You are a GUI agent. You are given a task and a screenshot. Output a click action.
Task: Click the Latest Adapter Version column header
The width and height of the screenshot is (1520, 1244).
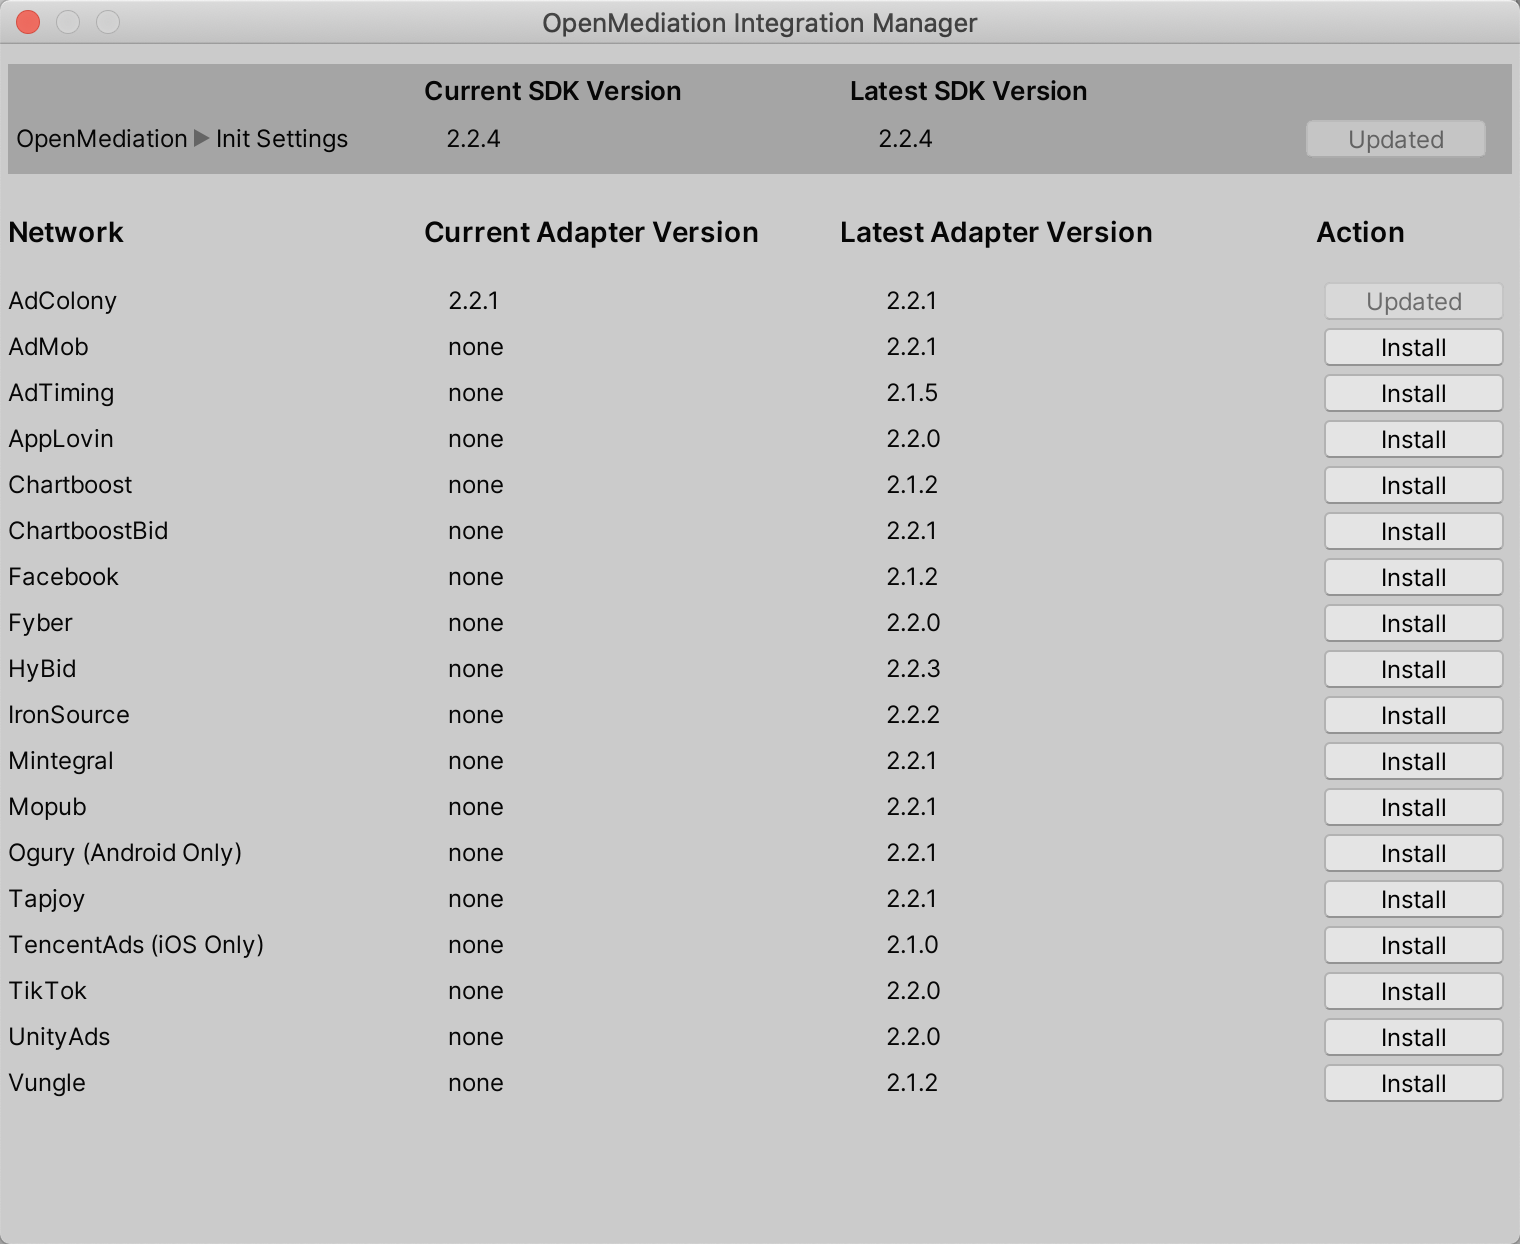(996, 233)
